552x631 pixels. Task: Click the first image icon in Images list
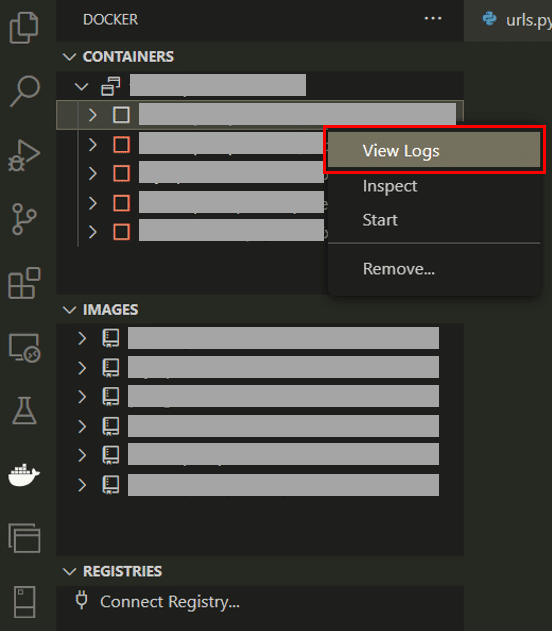click(111, 338)
